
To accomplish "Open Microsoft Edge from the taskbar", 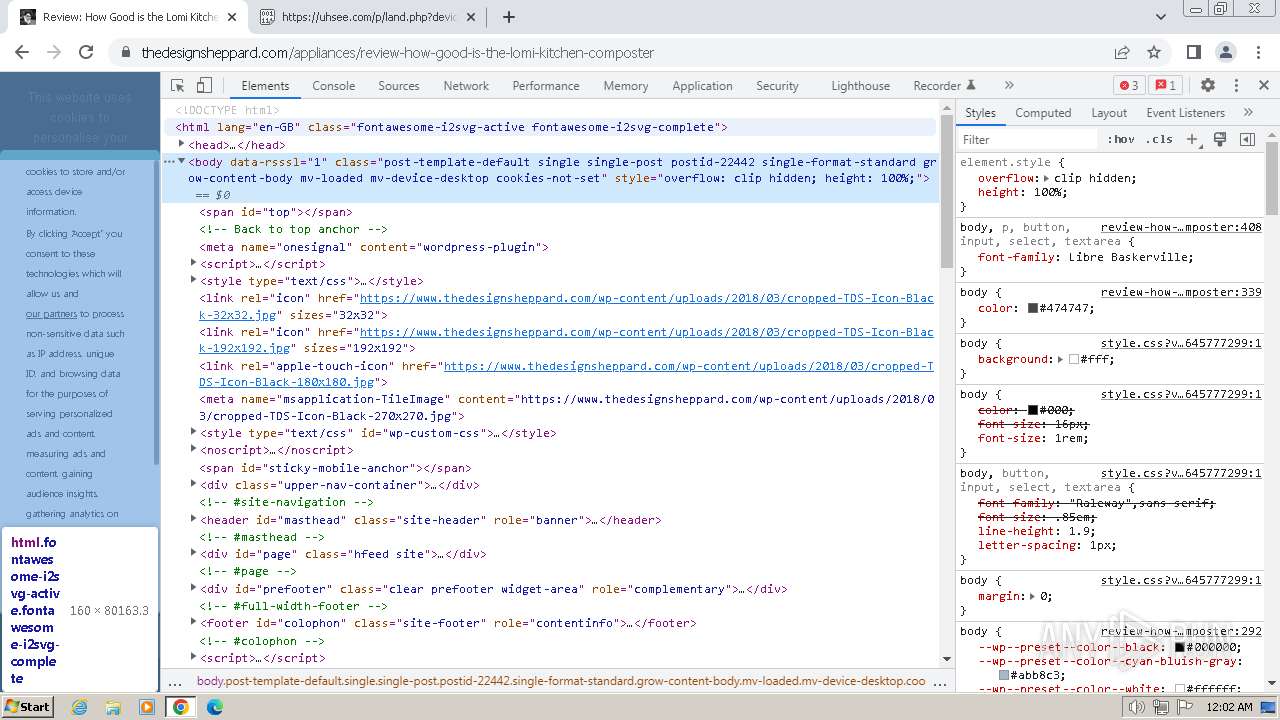I will point(214,707).
